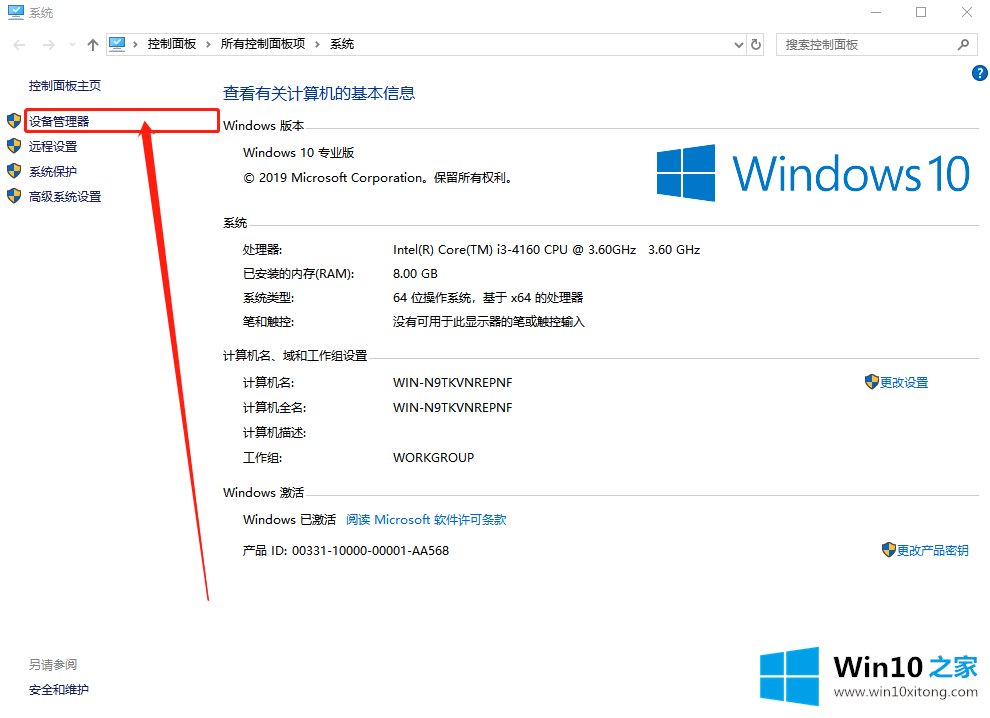990x718 pixels.
Task: Click the shield icon beside 设备管理器
Action: pyautogui.click(x=14, y=121)
